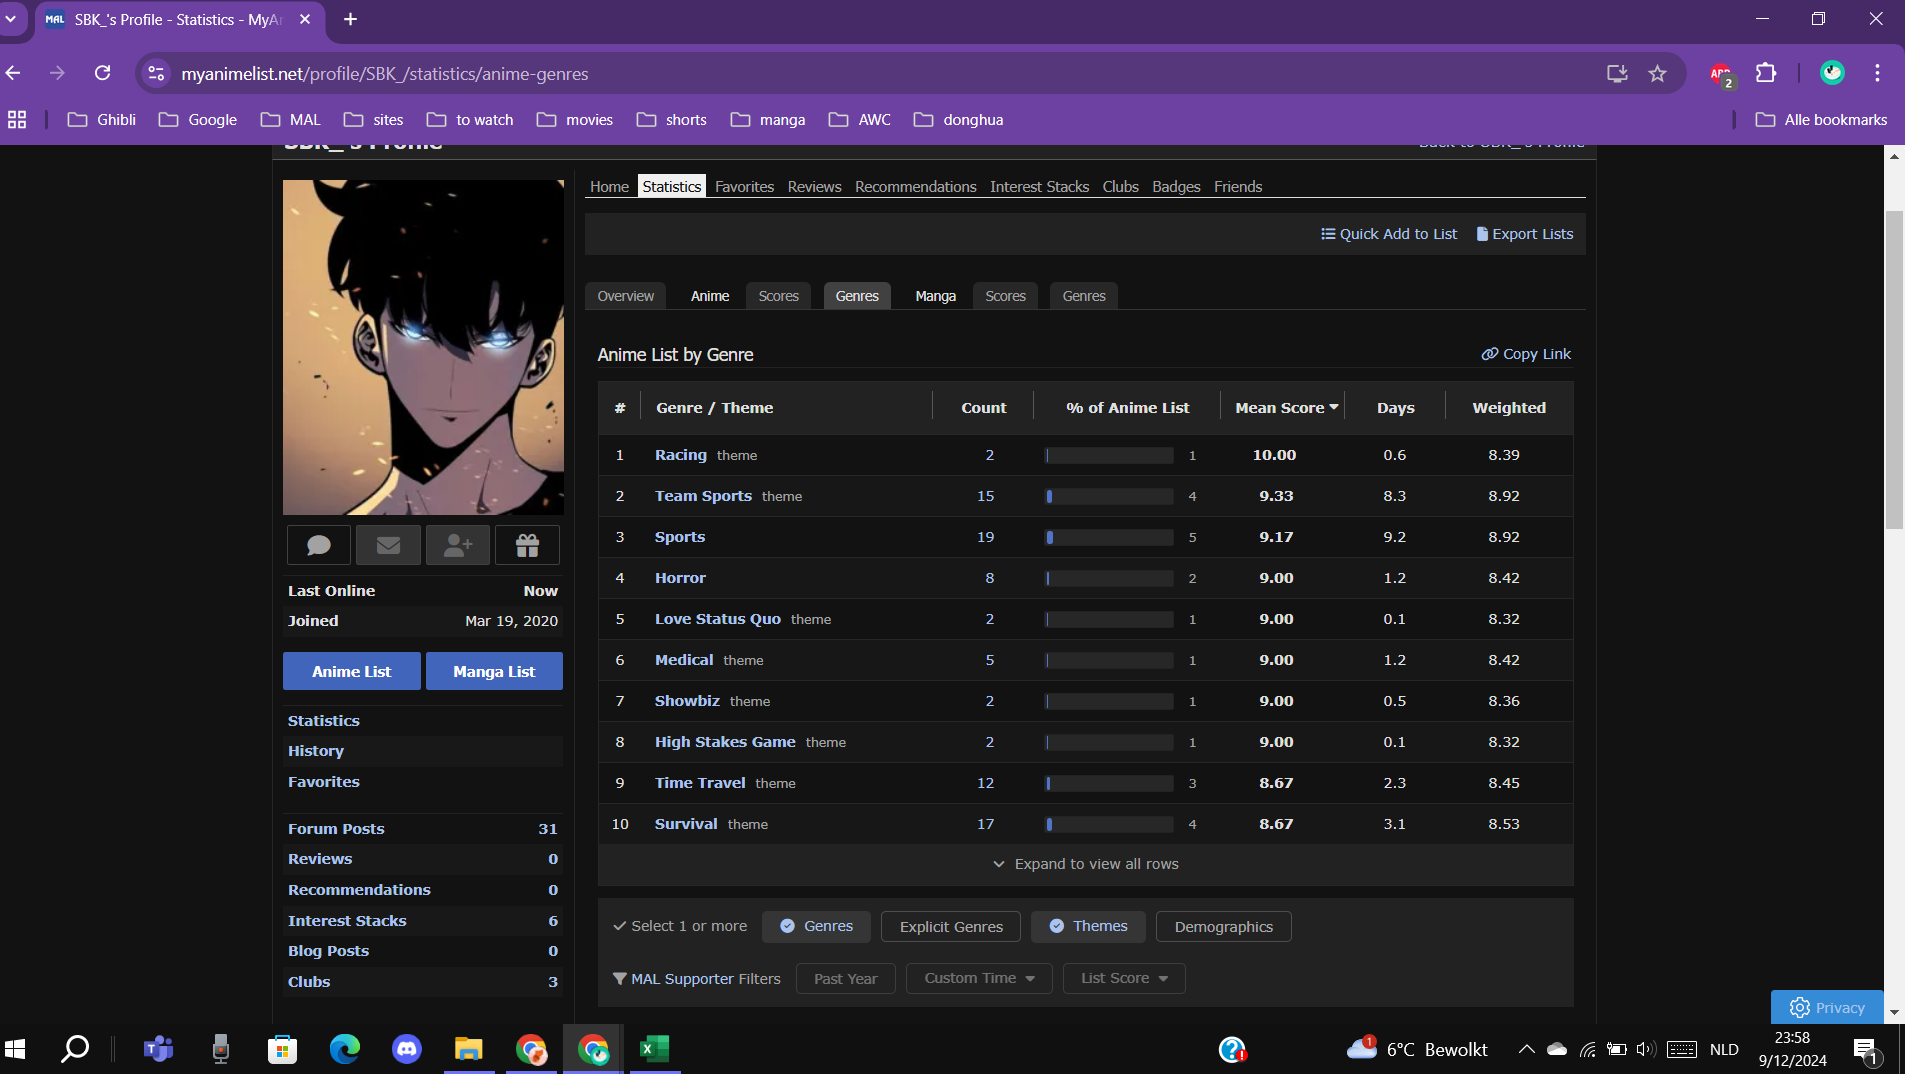1905x1074 pixels.
Task: Click the Survival percentage bar
Action: click(x=1109, y=824)
